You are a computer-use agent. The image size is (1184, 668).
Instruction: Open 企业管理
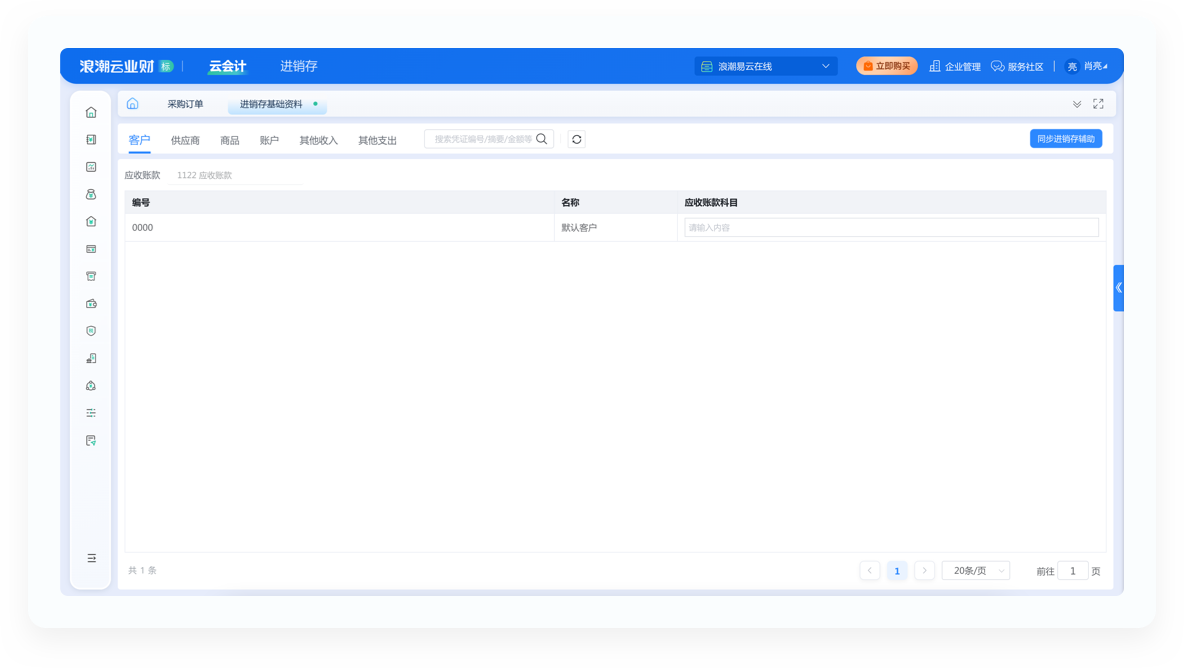pyautogui.click(x=954, y=66)
